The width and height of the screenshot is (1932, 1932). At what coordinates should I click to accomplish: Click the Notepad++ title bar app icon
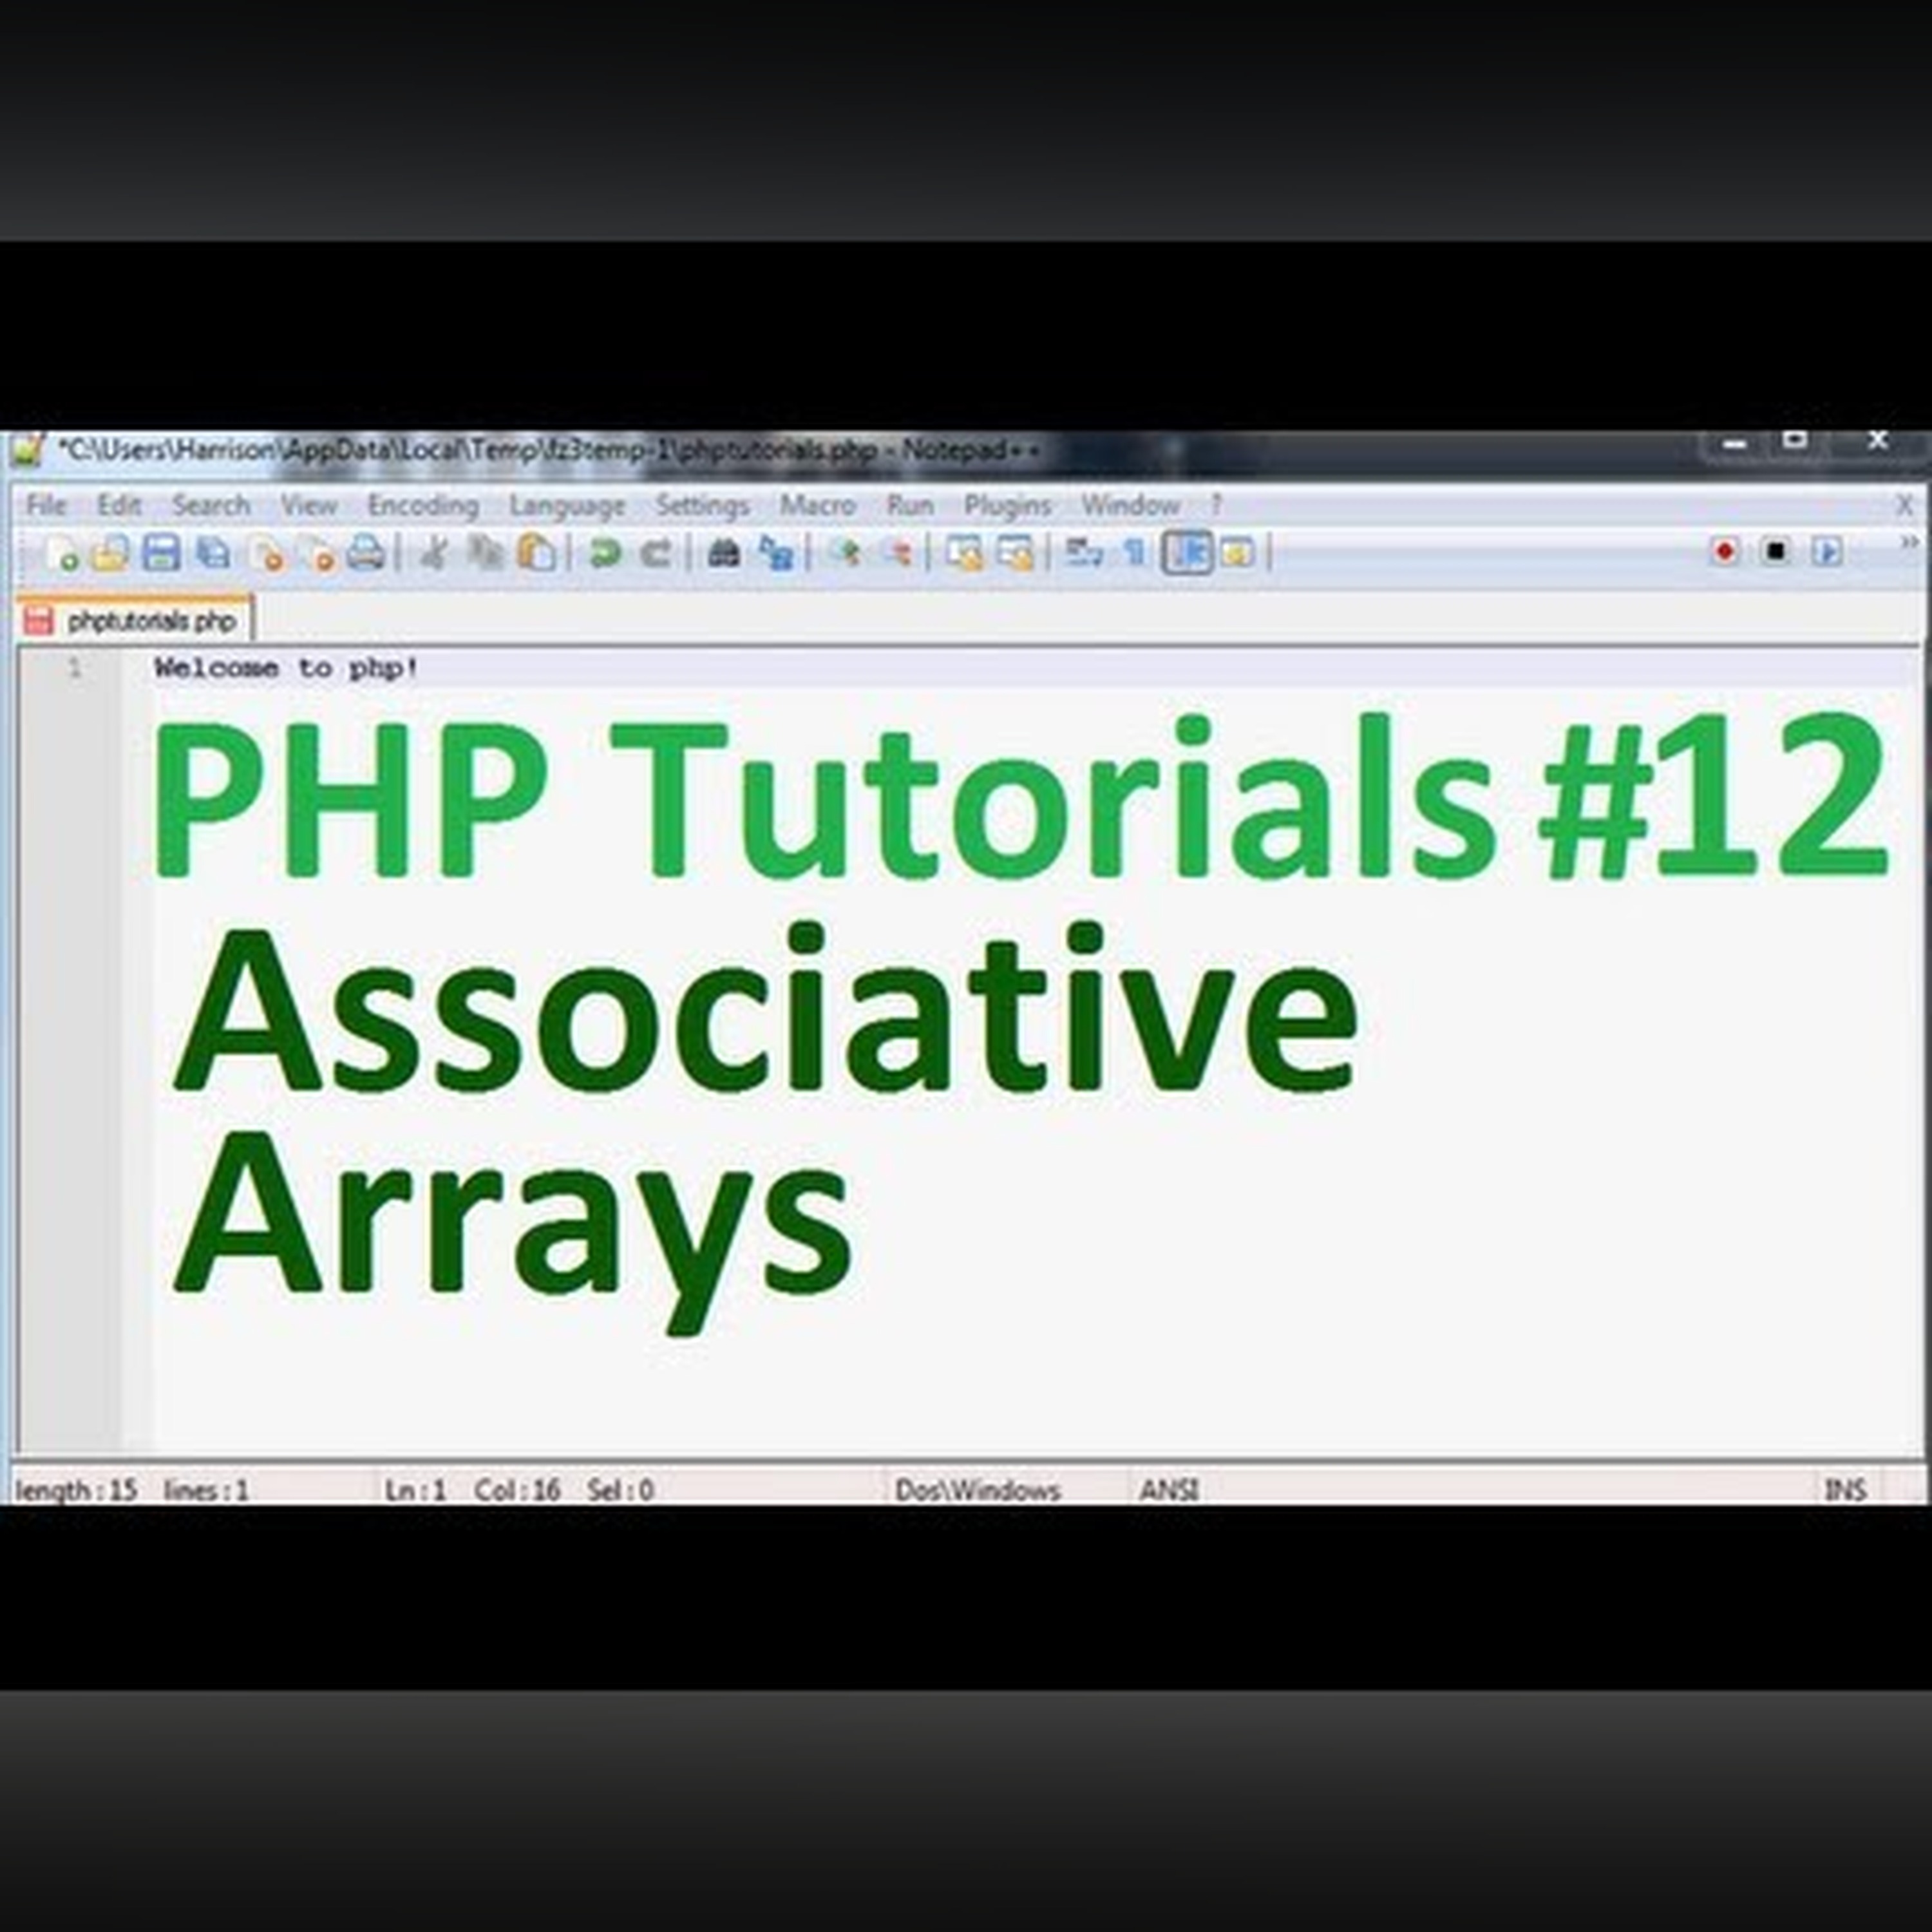[x=28, y=450]
